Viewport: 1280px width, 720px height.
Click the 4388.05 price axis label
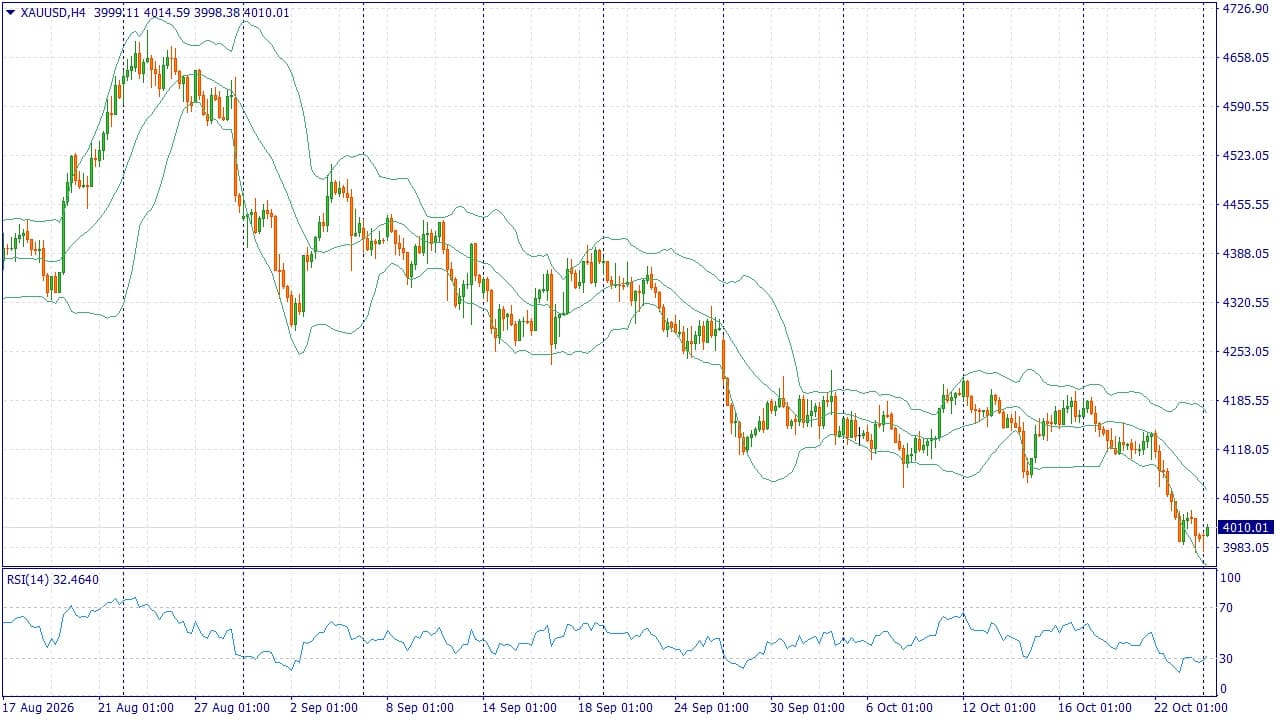(x=1245, y=253)
